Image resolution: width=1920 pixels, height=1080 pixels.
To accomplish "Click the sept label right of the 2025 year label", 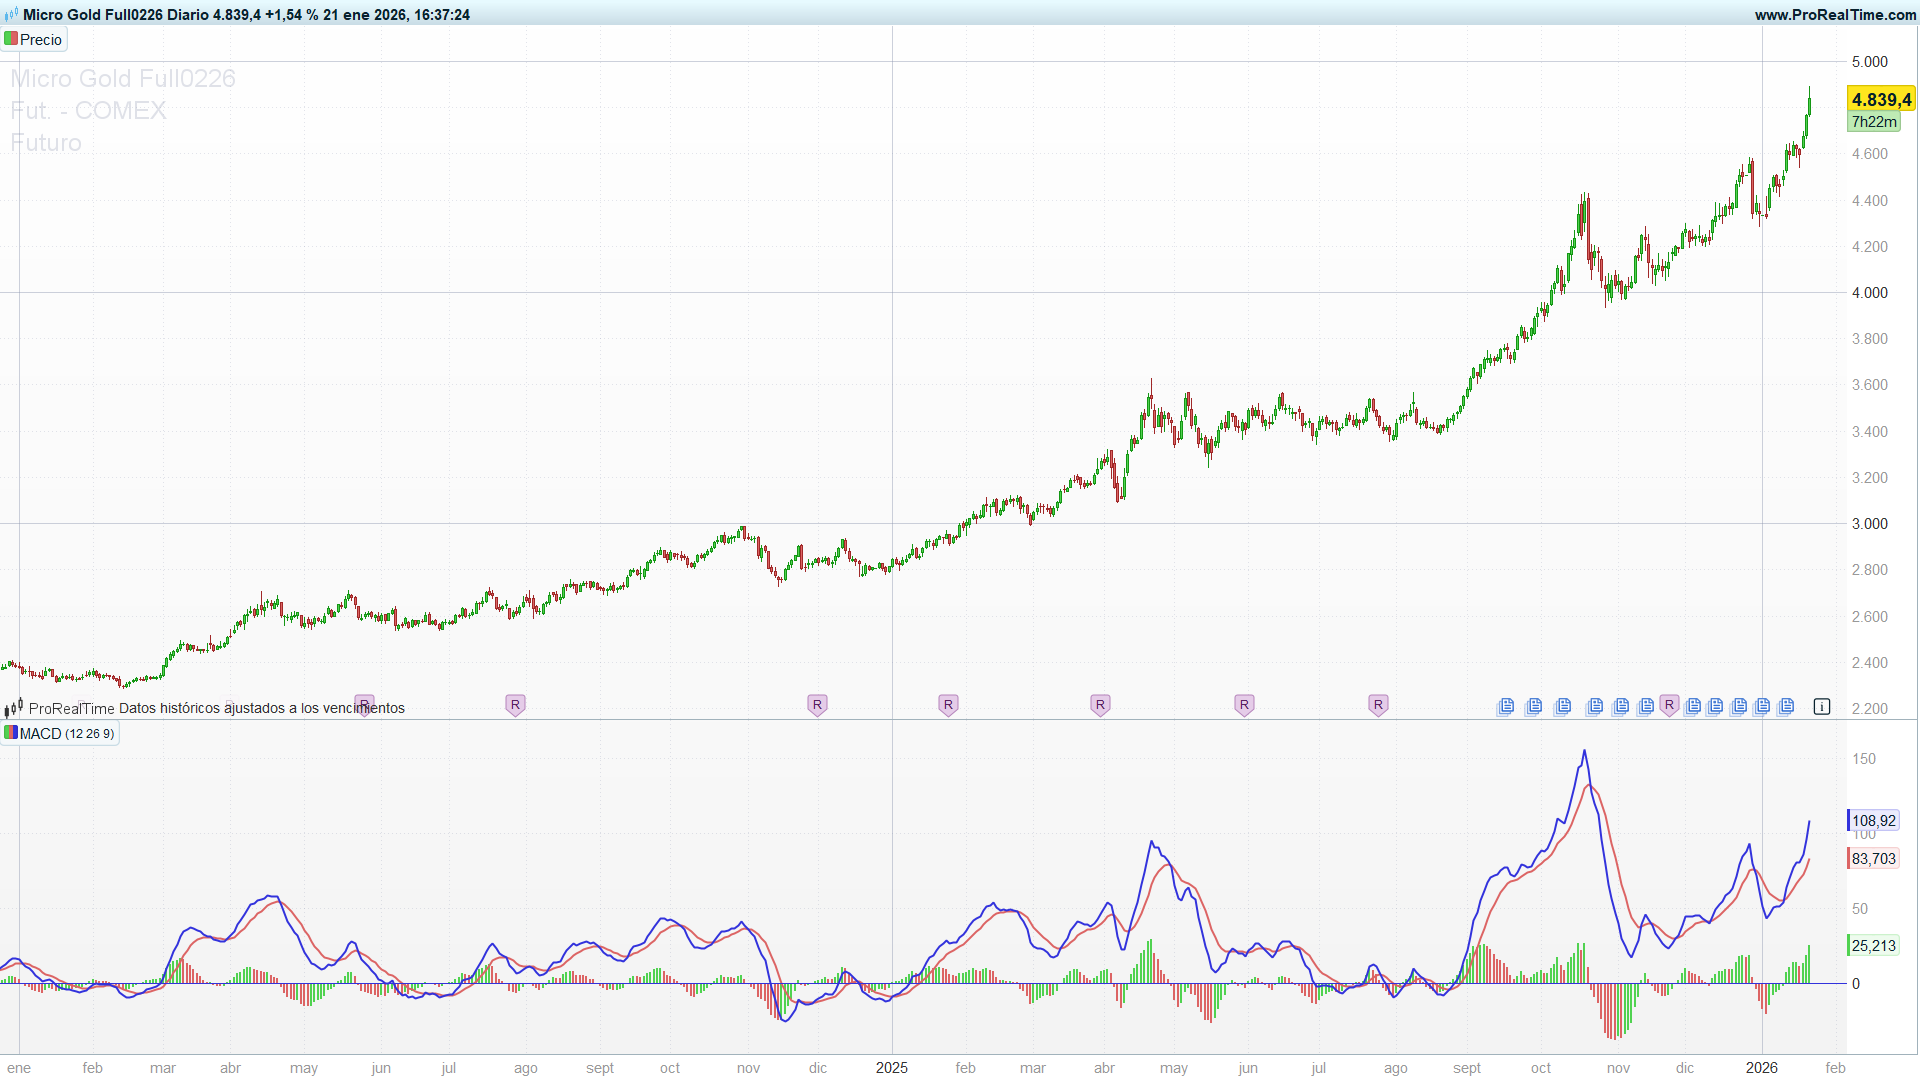I will coord(1467,1068).
